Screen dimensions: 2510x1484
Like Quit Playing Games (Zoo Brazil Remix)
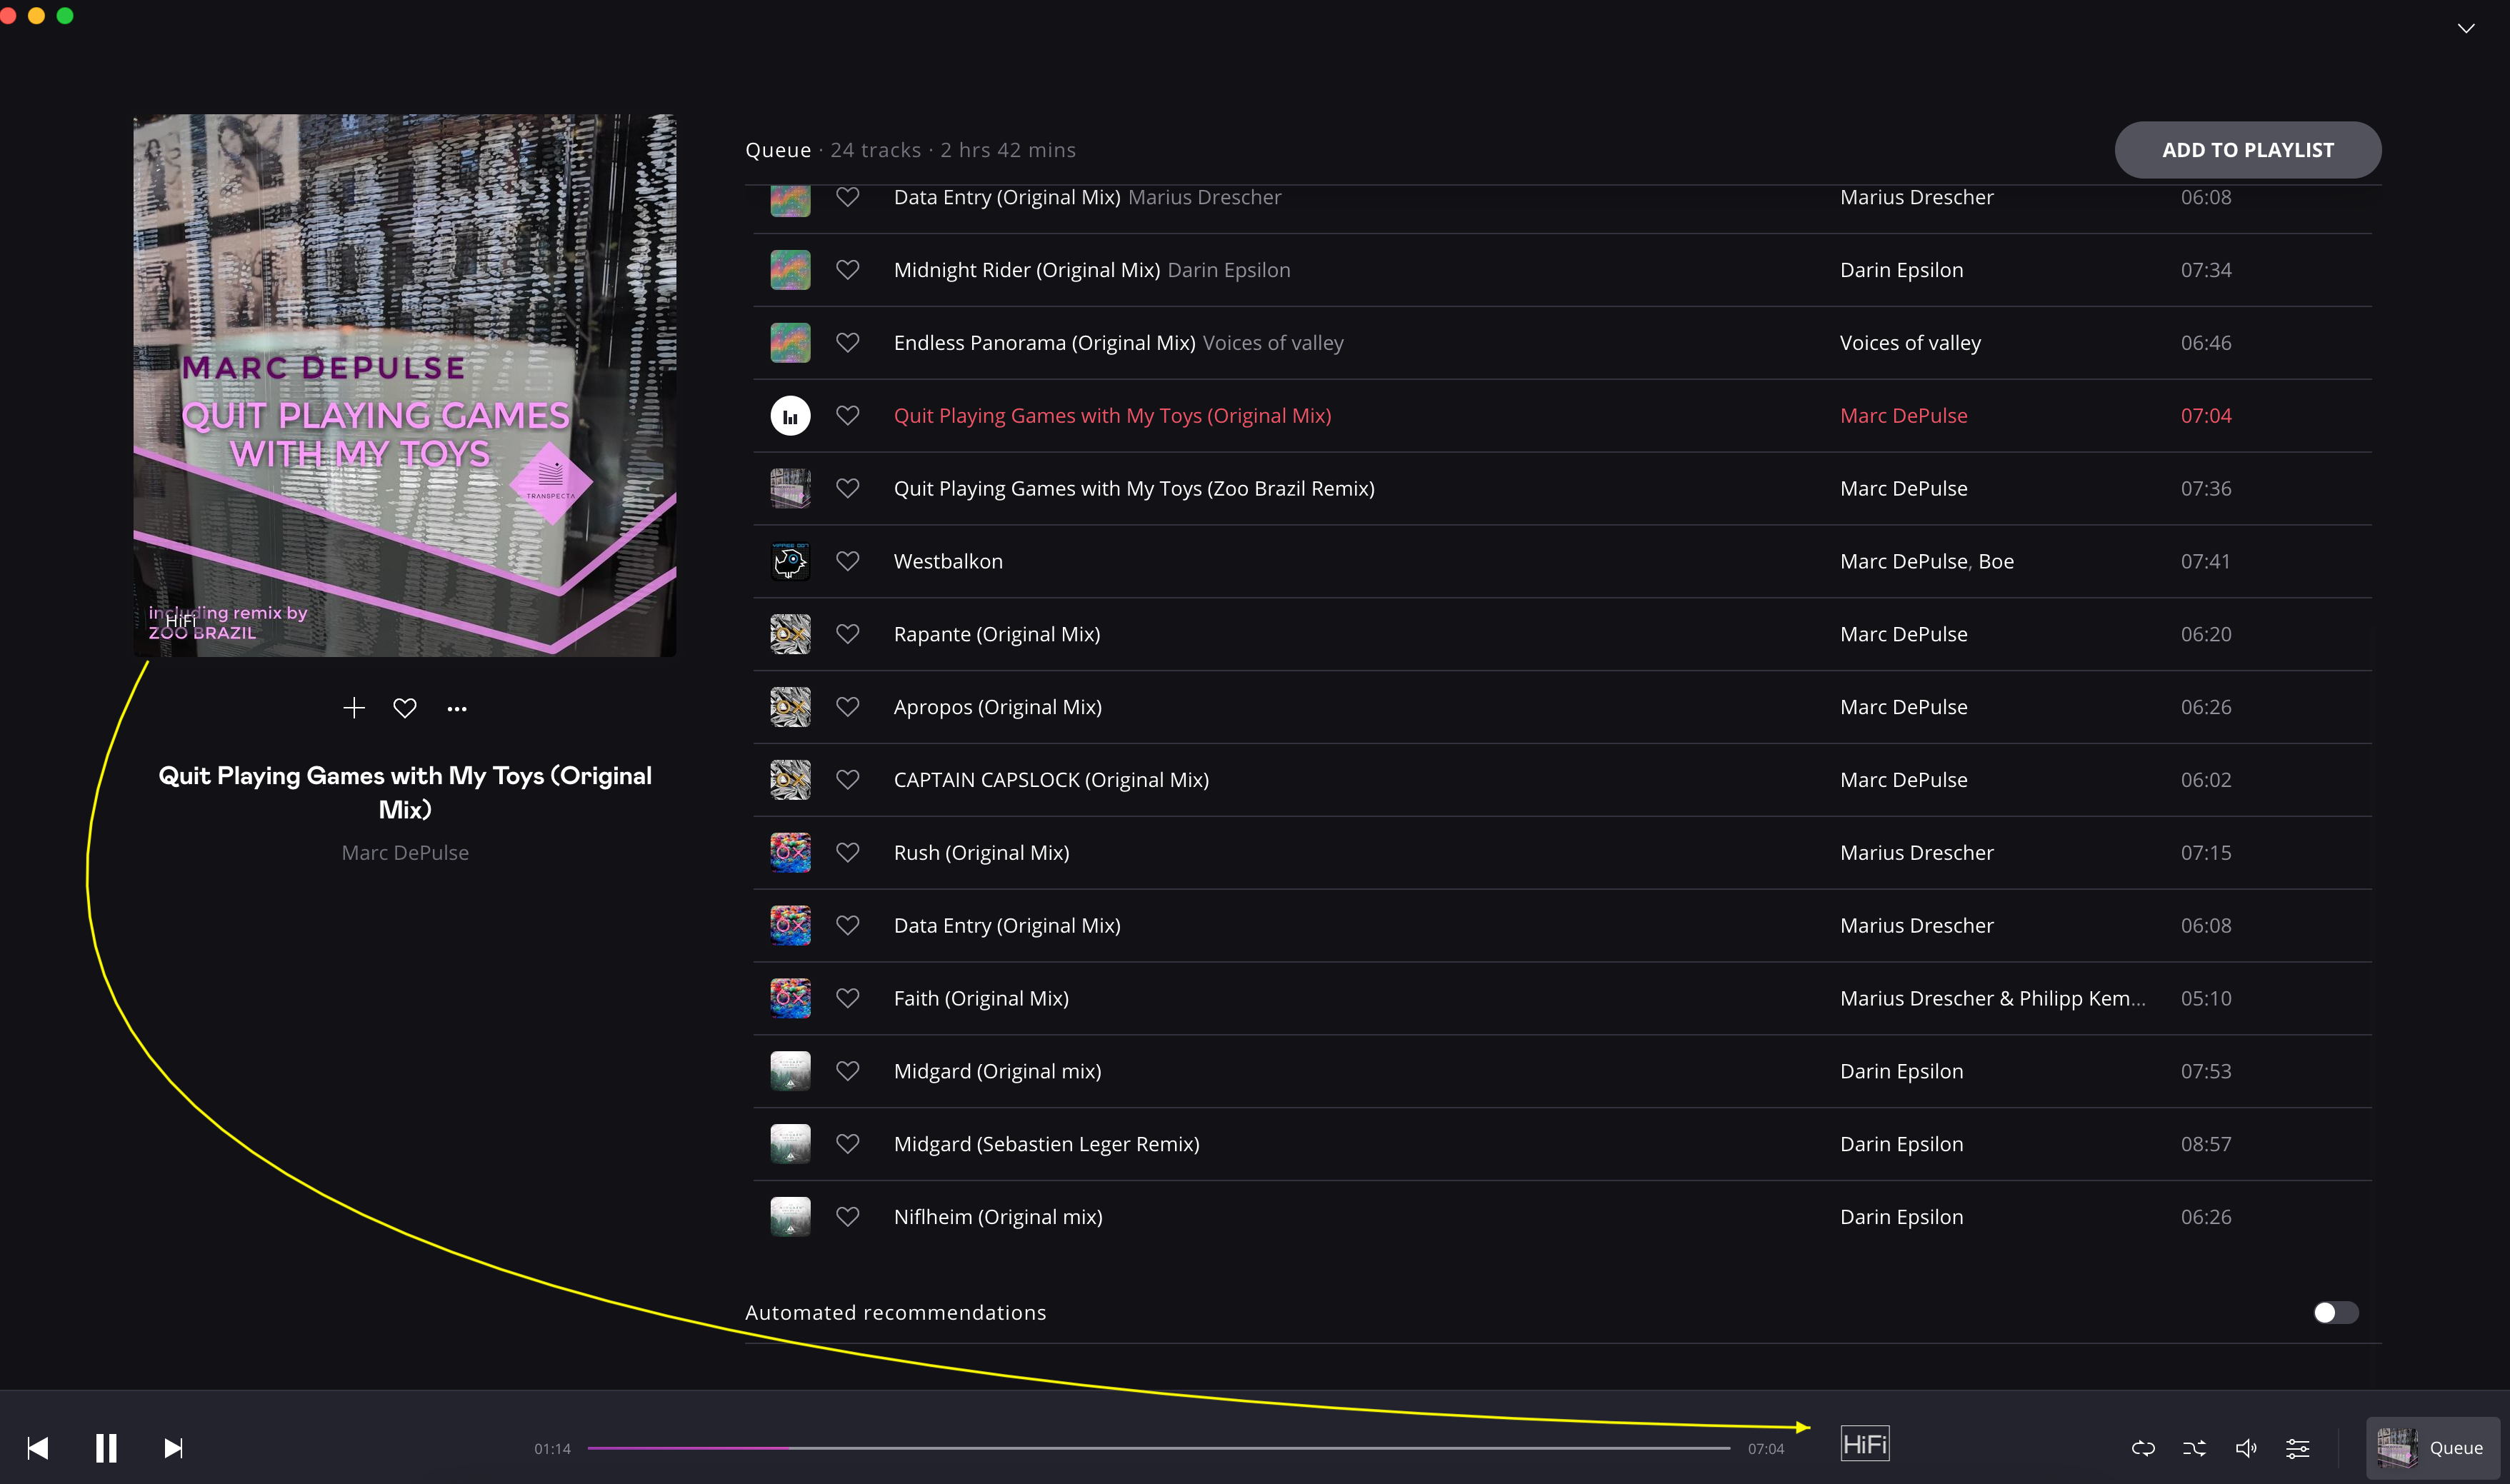pyautogui.click(x=848, y=488)
